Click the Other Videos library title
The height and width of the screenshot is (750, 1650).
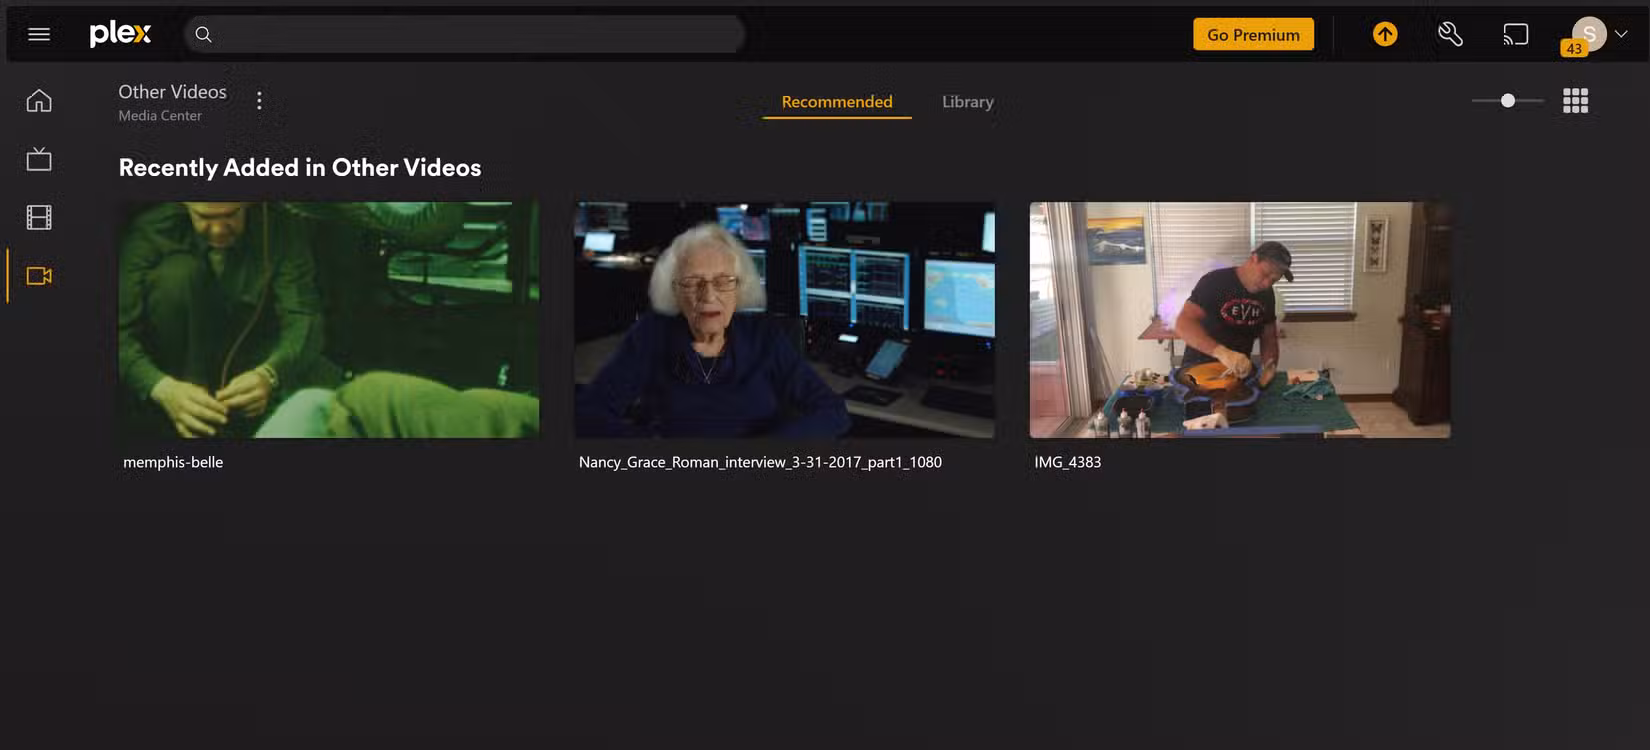coord(173,92)
